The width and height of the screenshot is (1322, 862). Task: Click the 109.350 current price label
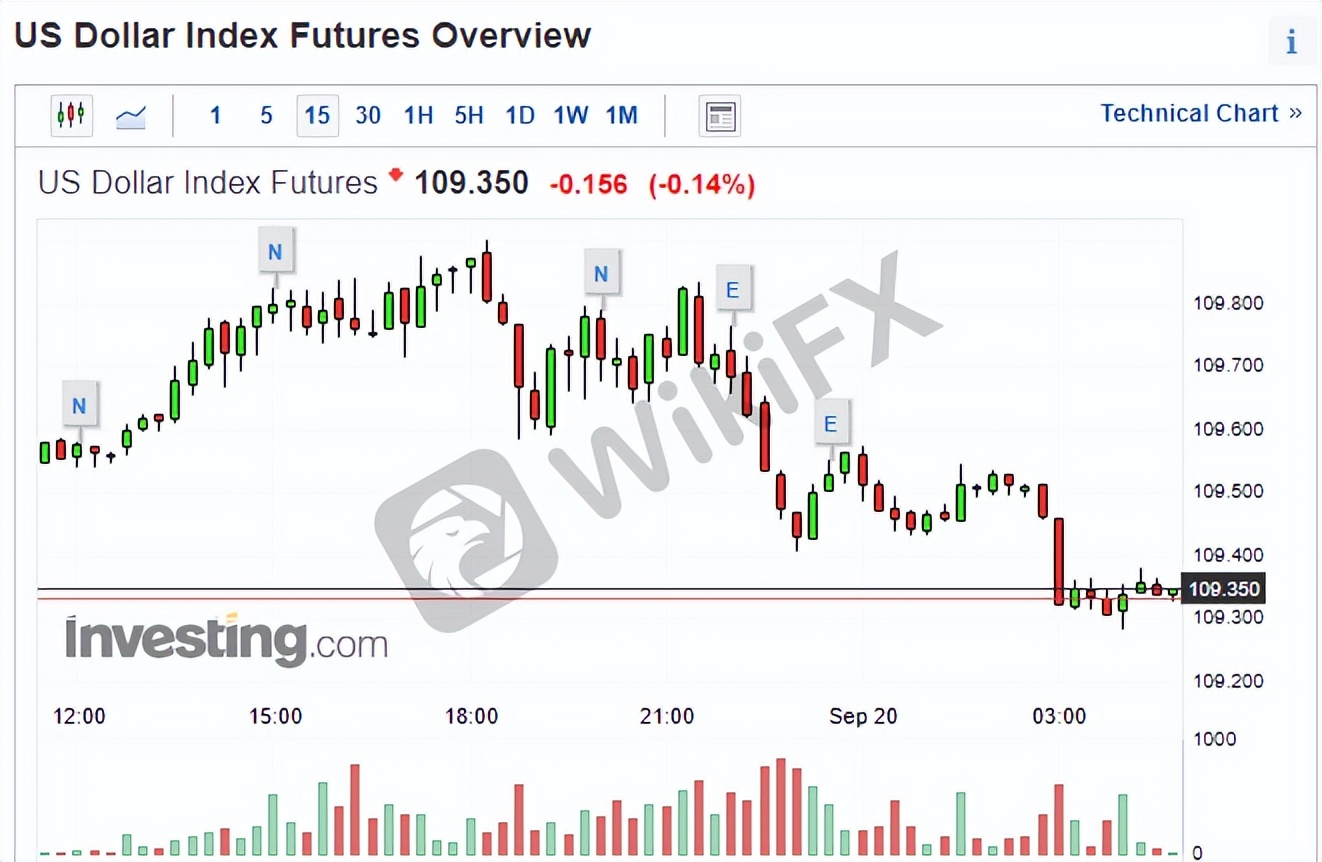[x=1224, y=589]
